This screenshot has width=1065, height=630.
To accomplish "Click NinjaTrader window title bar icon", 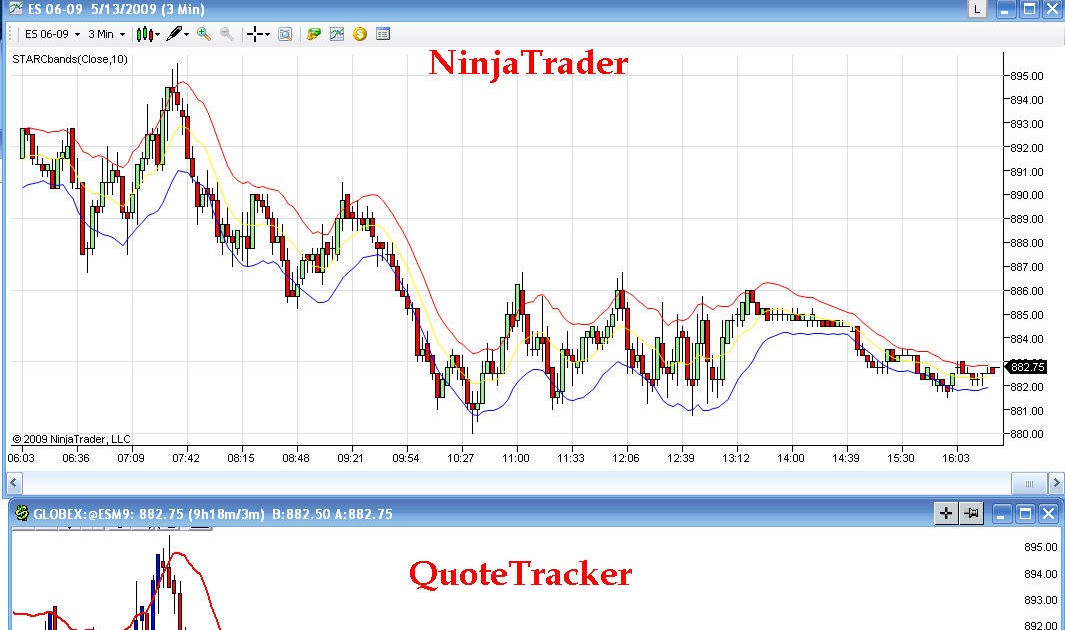I will tap(15, 9).
